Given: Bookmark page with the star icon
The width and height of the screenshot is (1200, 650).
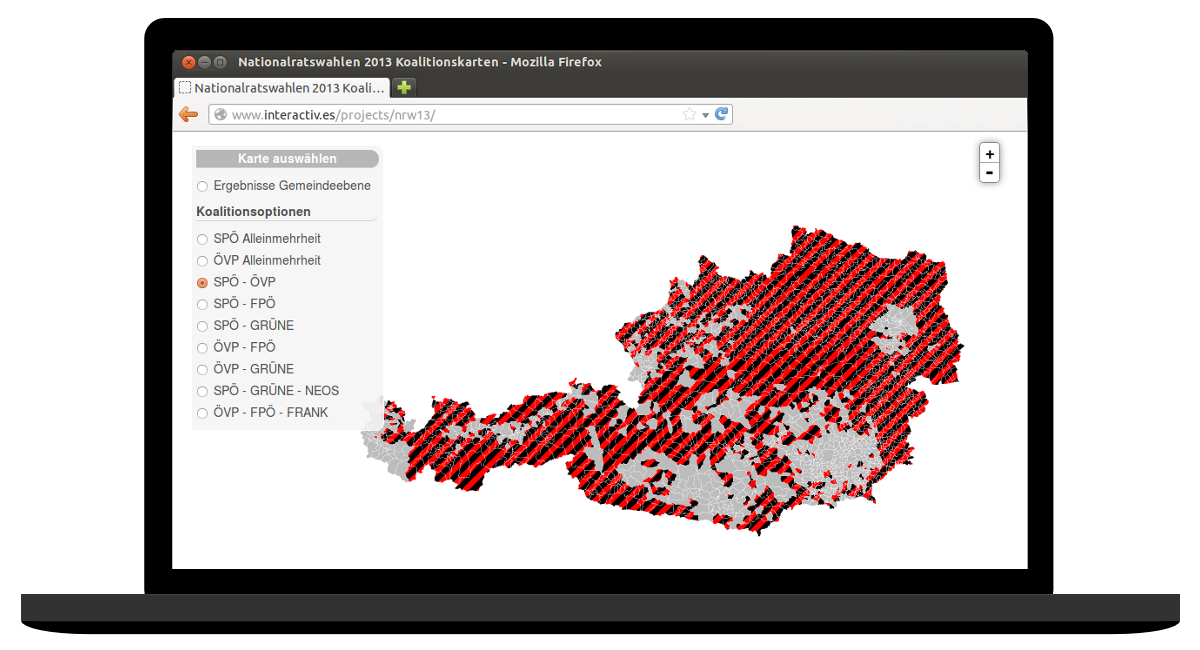Looking at the screenshot, I should click(x=689, y=114).
